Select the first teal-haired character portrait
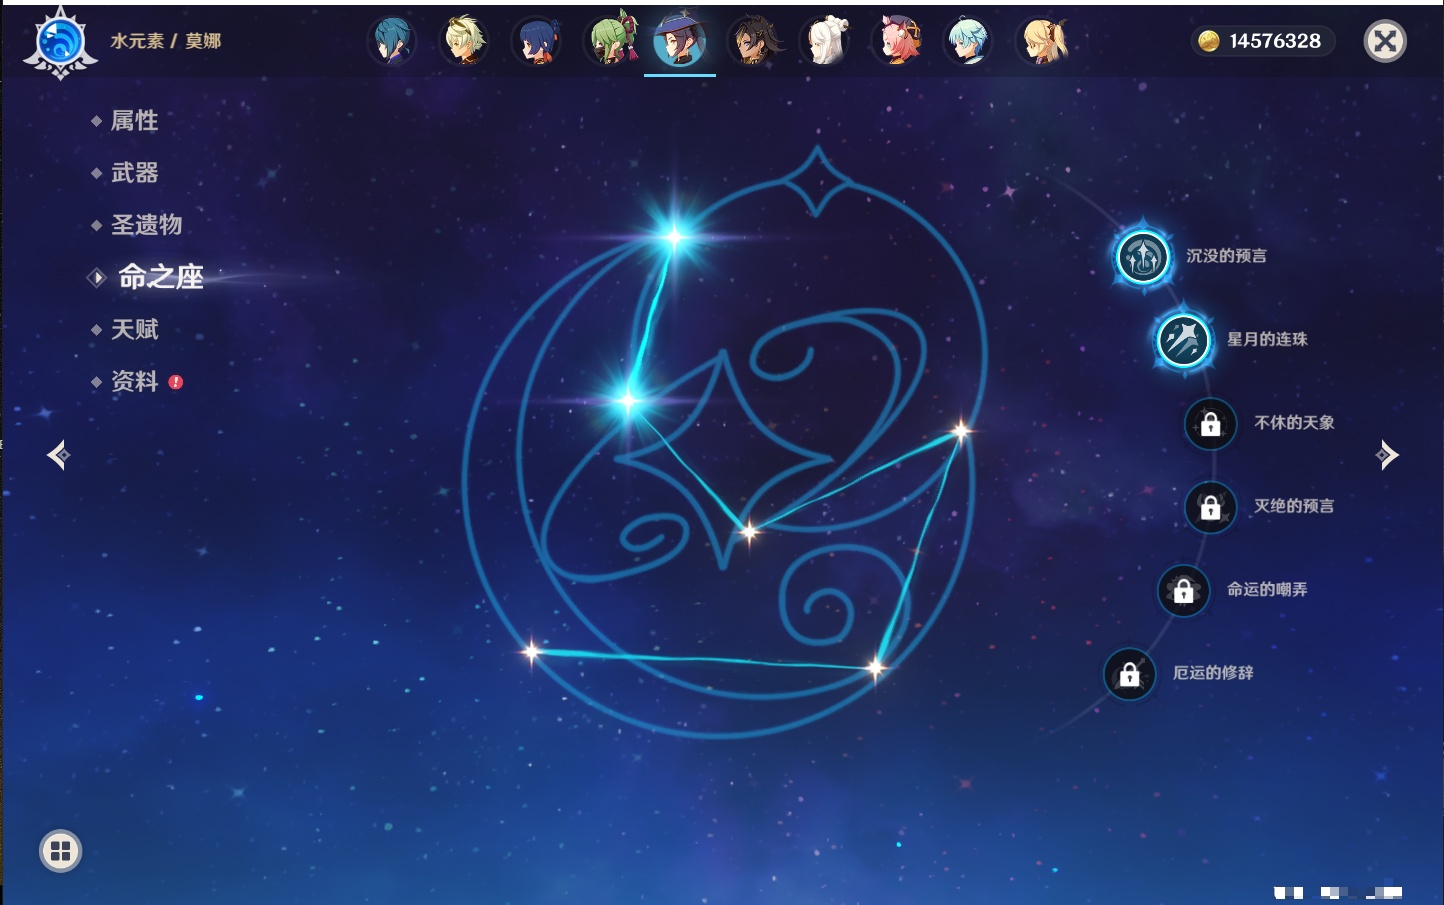This screenshot has height=905, width=1444. click(392, 41)
